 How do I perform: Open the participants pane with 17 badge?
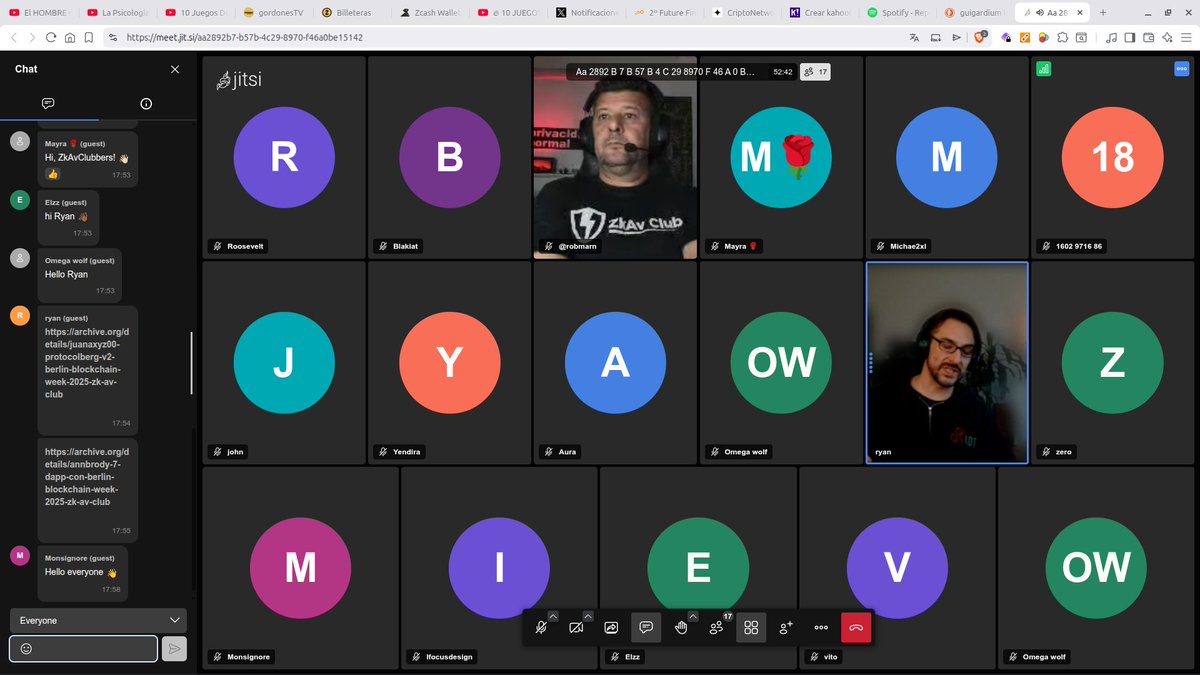coord(716,627)
